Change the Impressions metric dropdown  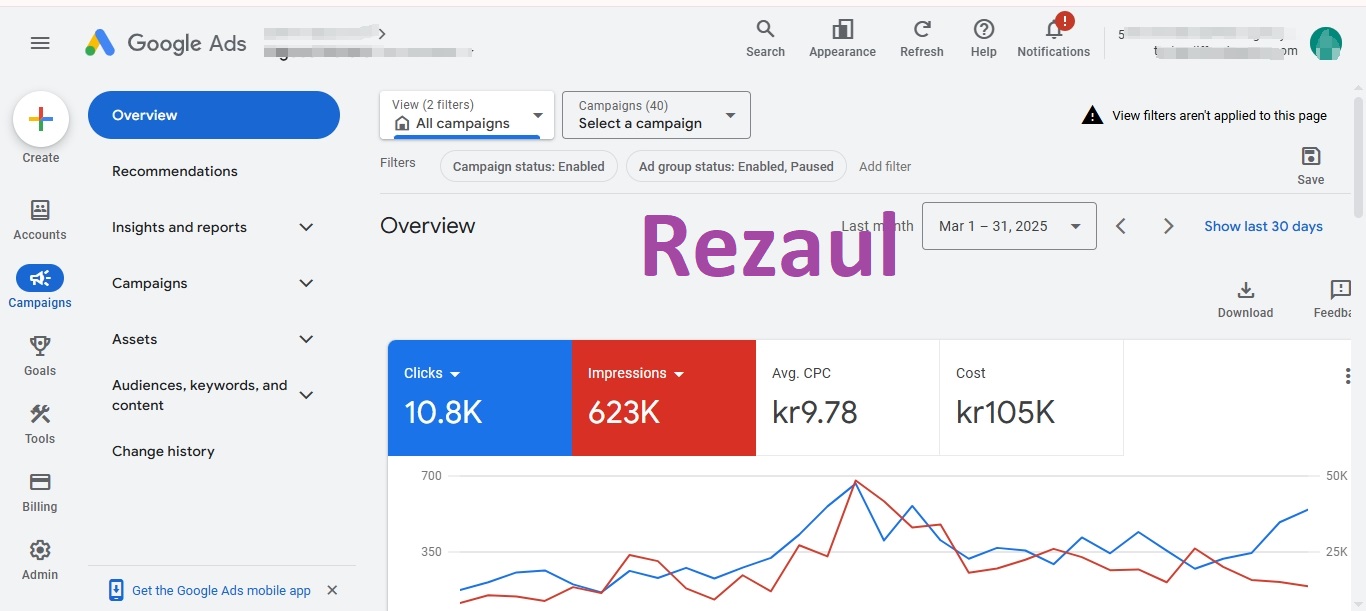pos(636,373)
